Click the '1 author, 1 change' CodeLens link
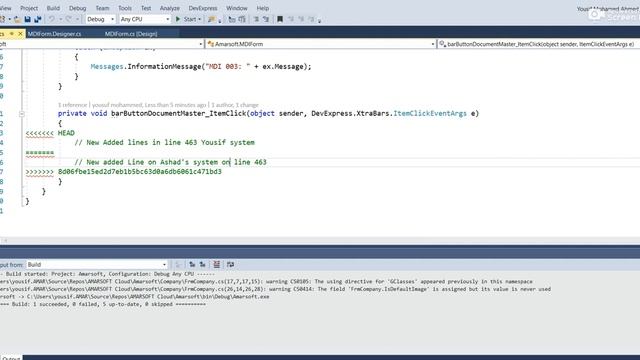Image resolution: width=640 pixels, height=360 pixels. click(x=235, y=105)
